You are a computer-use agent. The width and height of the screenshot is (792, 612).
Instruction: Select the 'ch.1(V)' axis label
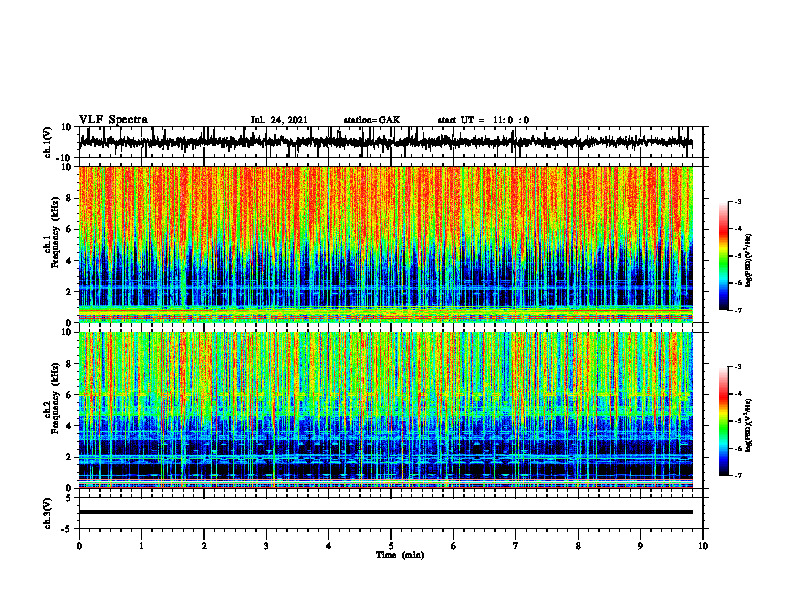coord(48,142)
